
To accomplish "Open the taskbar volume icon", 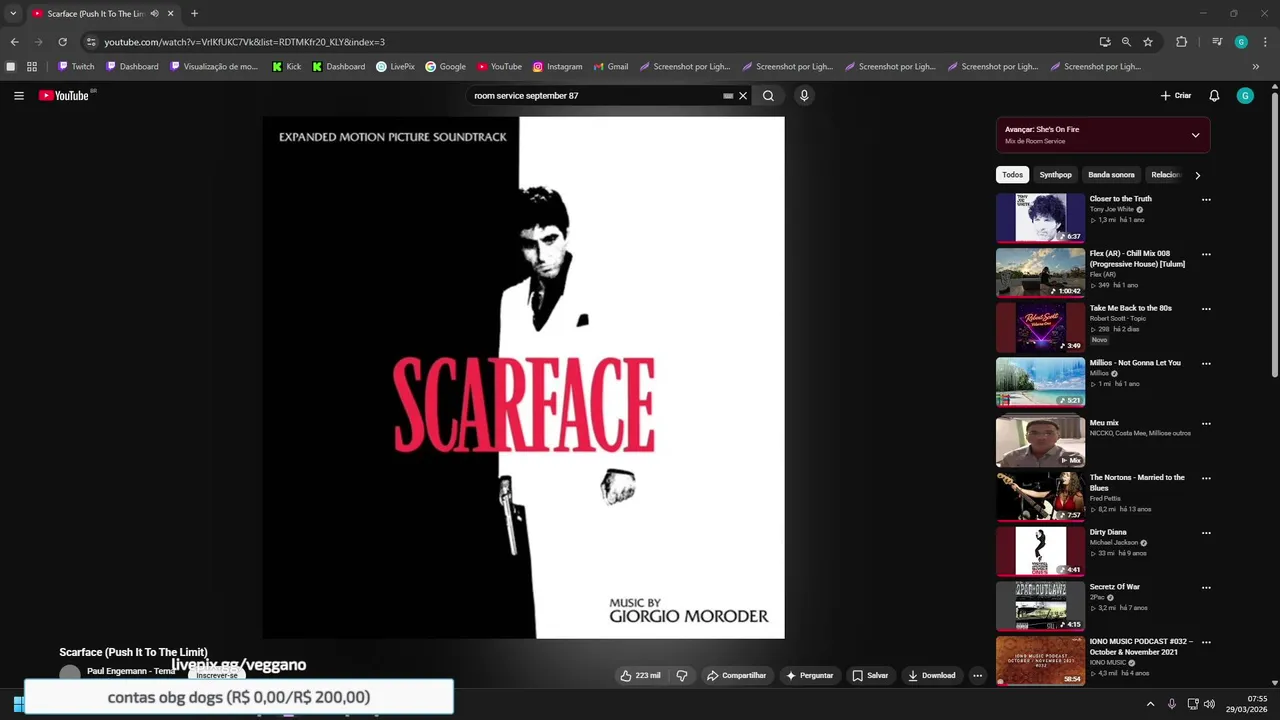I will pyautogui.click(x=1209, y=704).
